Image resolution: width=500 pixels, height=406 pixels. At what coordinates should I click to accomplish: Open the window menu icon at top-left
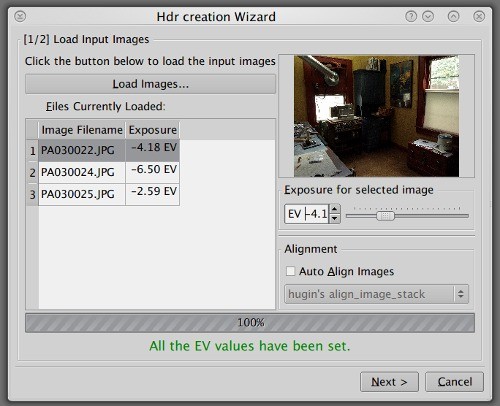coord(20,16)
